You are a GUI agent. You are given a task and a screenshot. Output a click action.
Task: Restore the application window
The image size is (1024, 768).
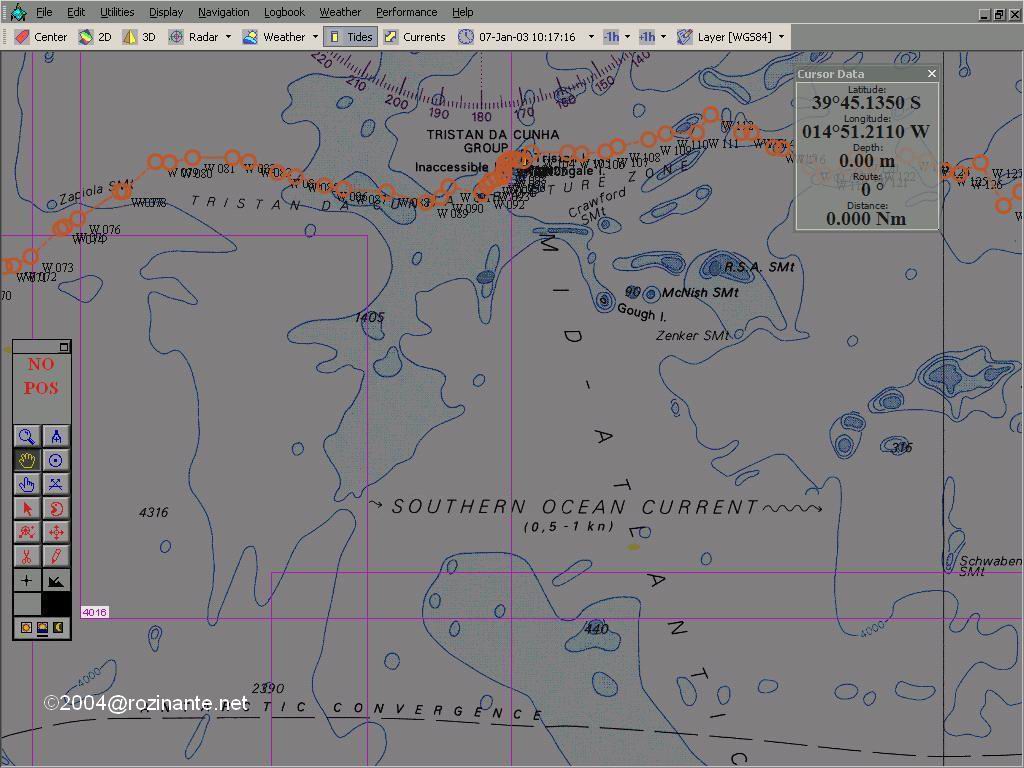(x=999, y=14)
